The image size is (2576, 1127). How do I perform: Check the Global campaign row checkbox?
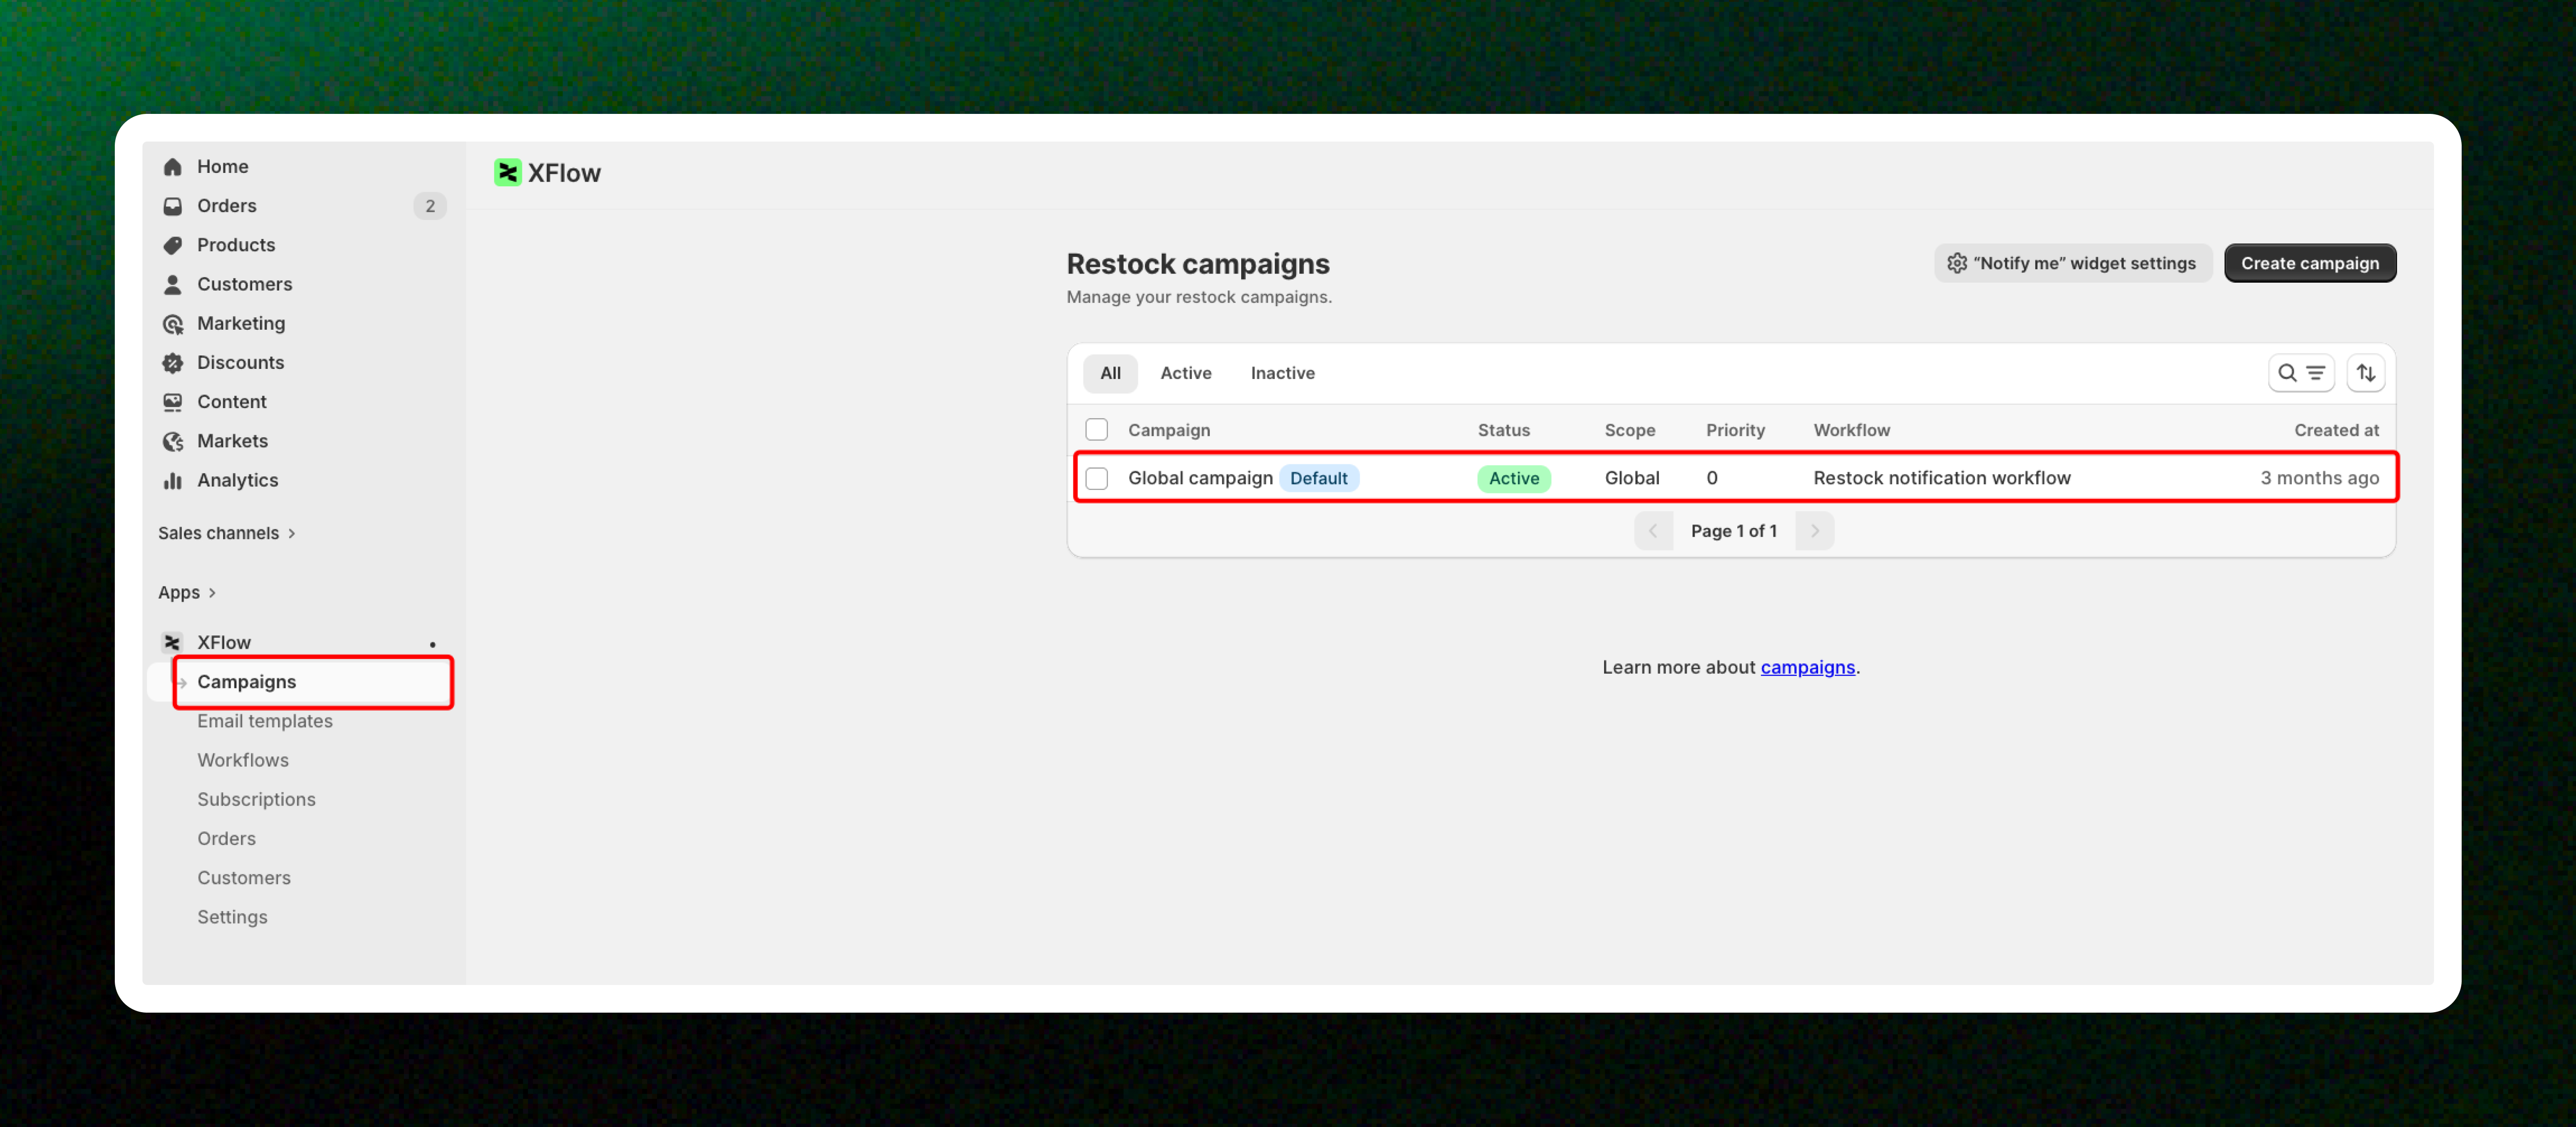click(1097, 478)
